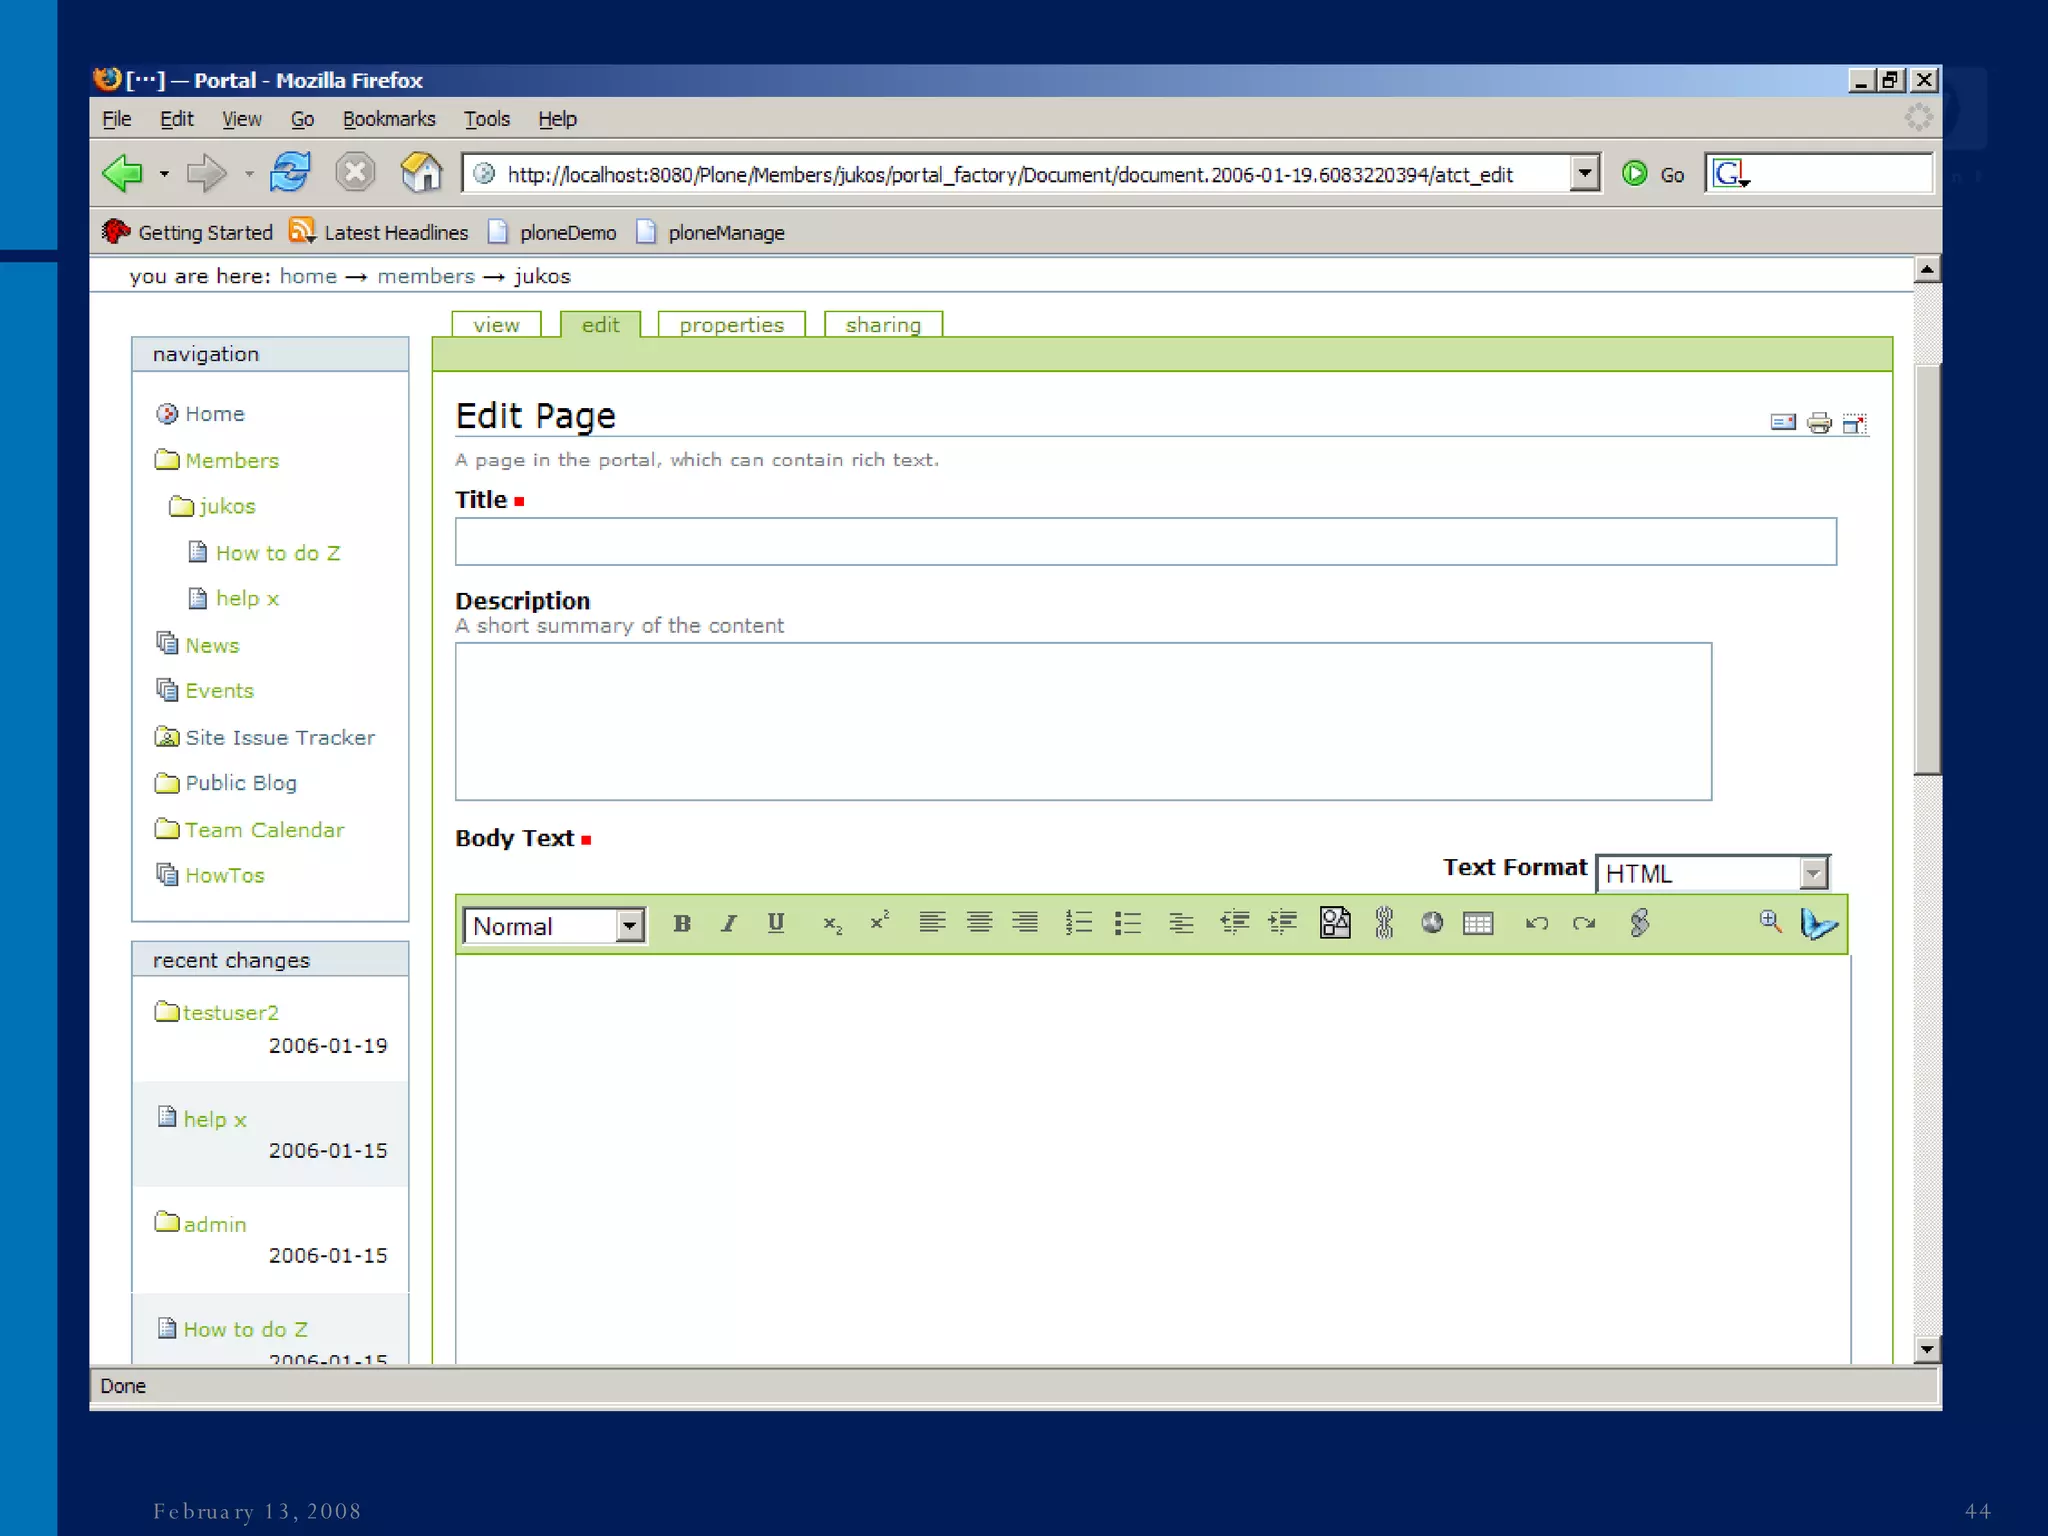Toggle bold formatting in body editor
This screenshot has height=1536, width=2048.
682,923
